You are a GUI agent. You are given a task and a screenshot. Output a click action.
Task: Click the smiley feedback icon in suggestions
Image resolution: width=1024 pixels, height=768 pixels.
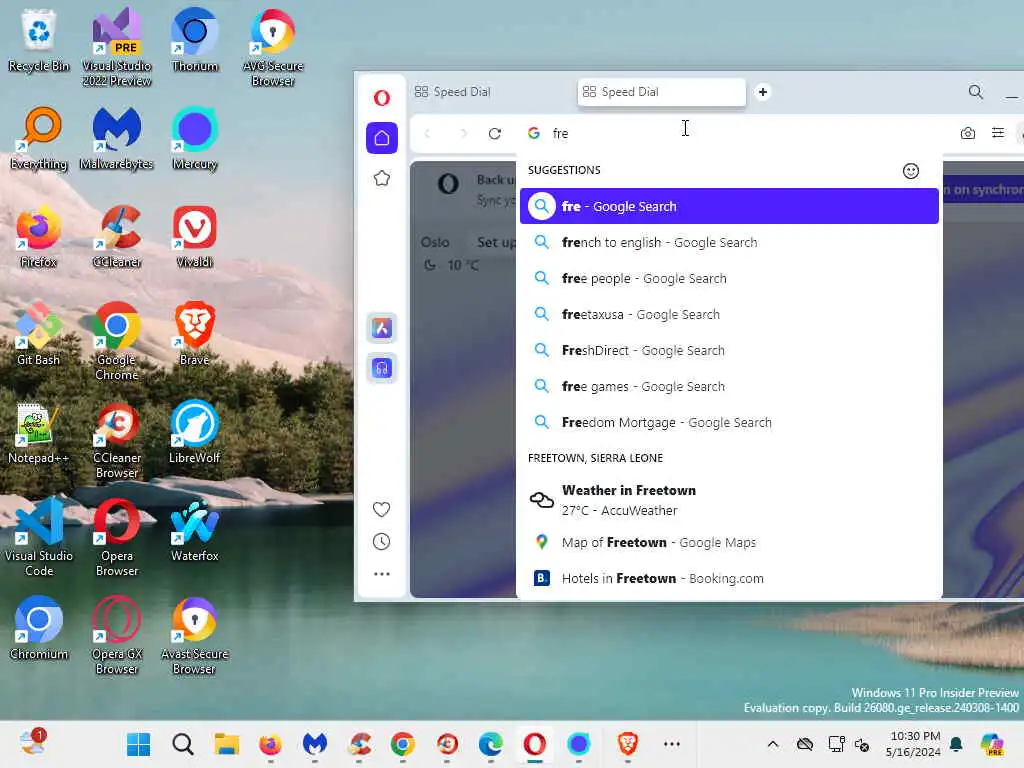911,171
